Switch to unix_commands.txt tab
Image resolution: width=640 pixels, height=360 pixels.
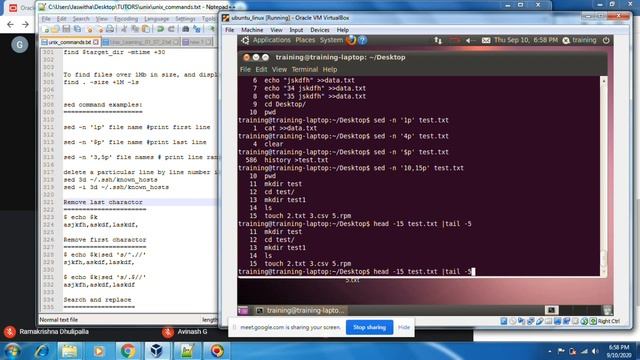pos(70,42)
